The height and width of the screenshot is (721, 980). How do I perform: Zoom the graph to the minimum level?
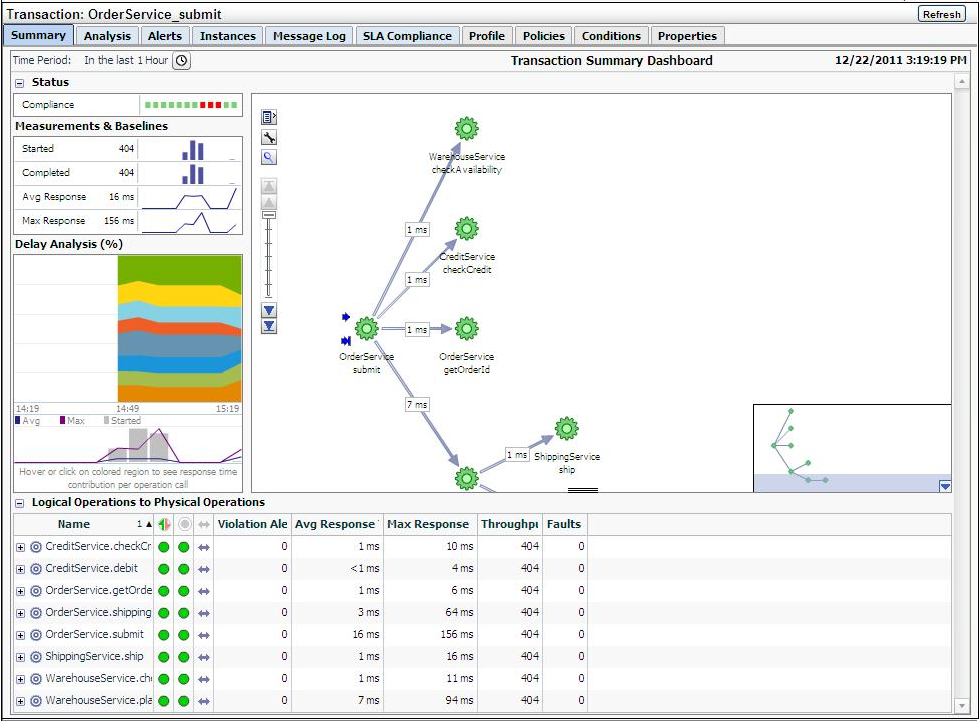click(x=269, y=326)
